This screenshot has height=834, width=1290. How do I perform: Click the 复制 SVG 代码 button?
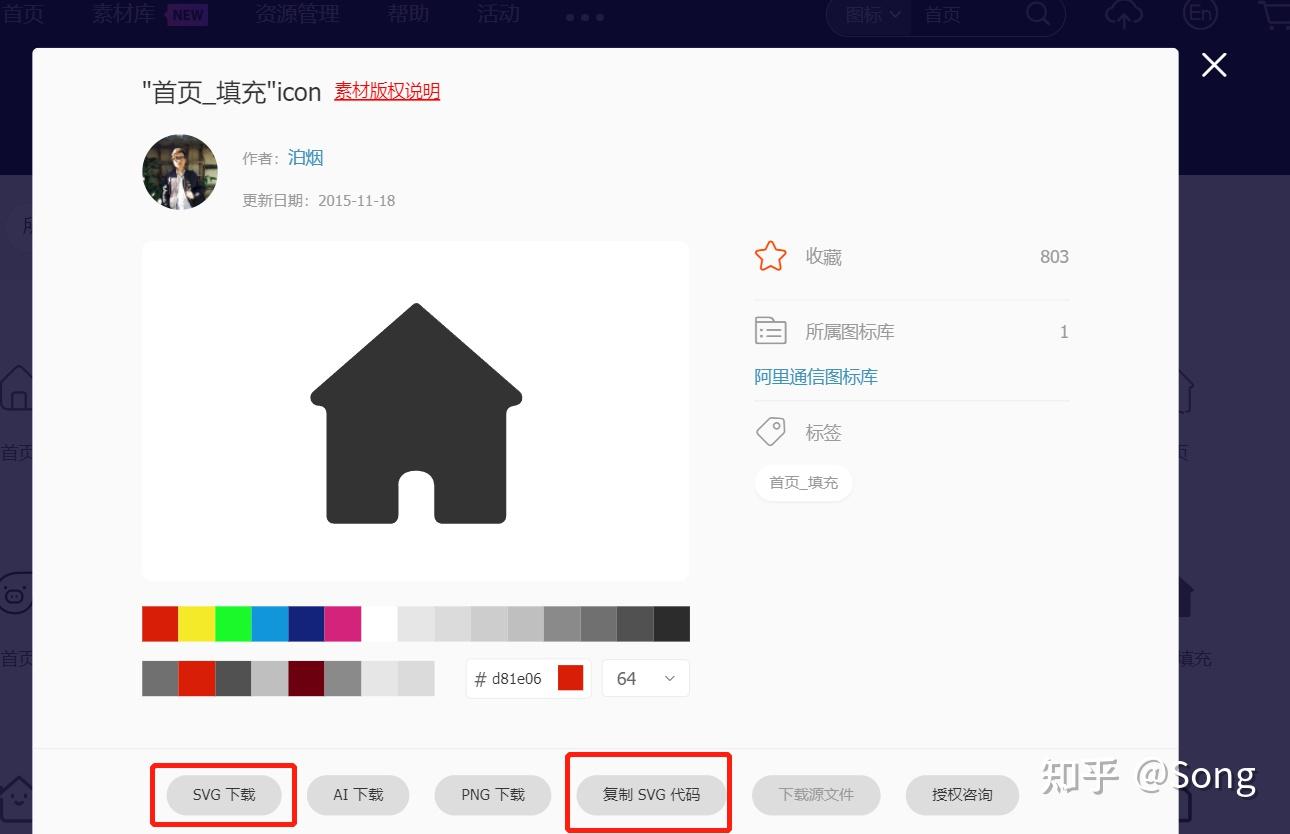[x=648, y=794]
